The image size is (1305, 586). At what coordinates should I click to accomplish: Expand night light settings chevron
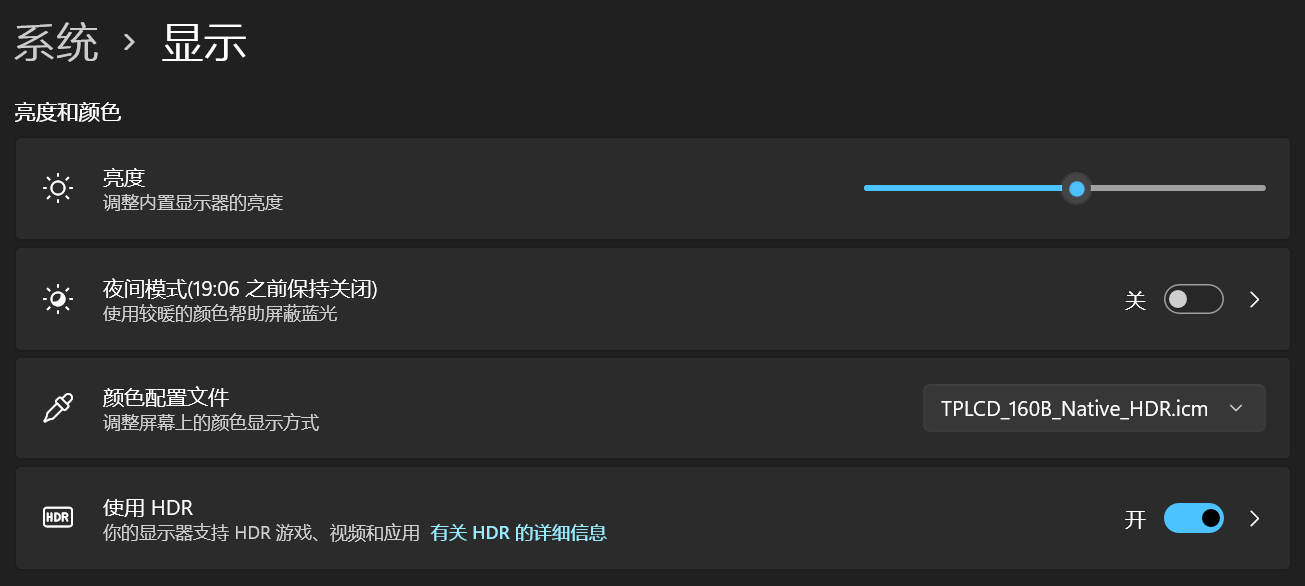[x=1255, y=299]
